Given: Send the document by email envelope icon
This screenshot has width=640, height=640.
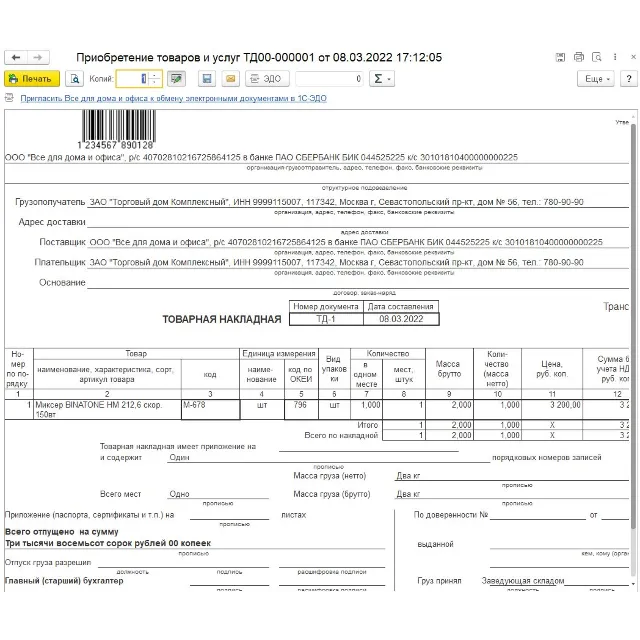Looking at the screenshot, I should (x=231, y=79).
